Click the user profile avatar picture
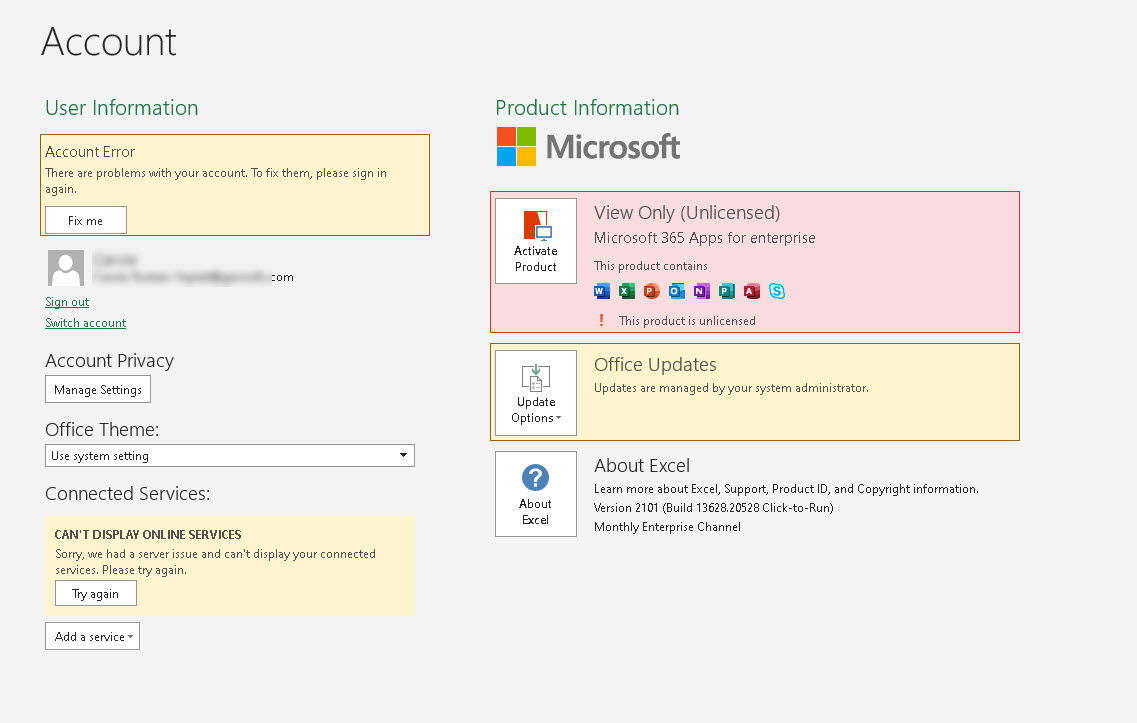Viewport: 1137px width, 723px height. coord(66,268)
